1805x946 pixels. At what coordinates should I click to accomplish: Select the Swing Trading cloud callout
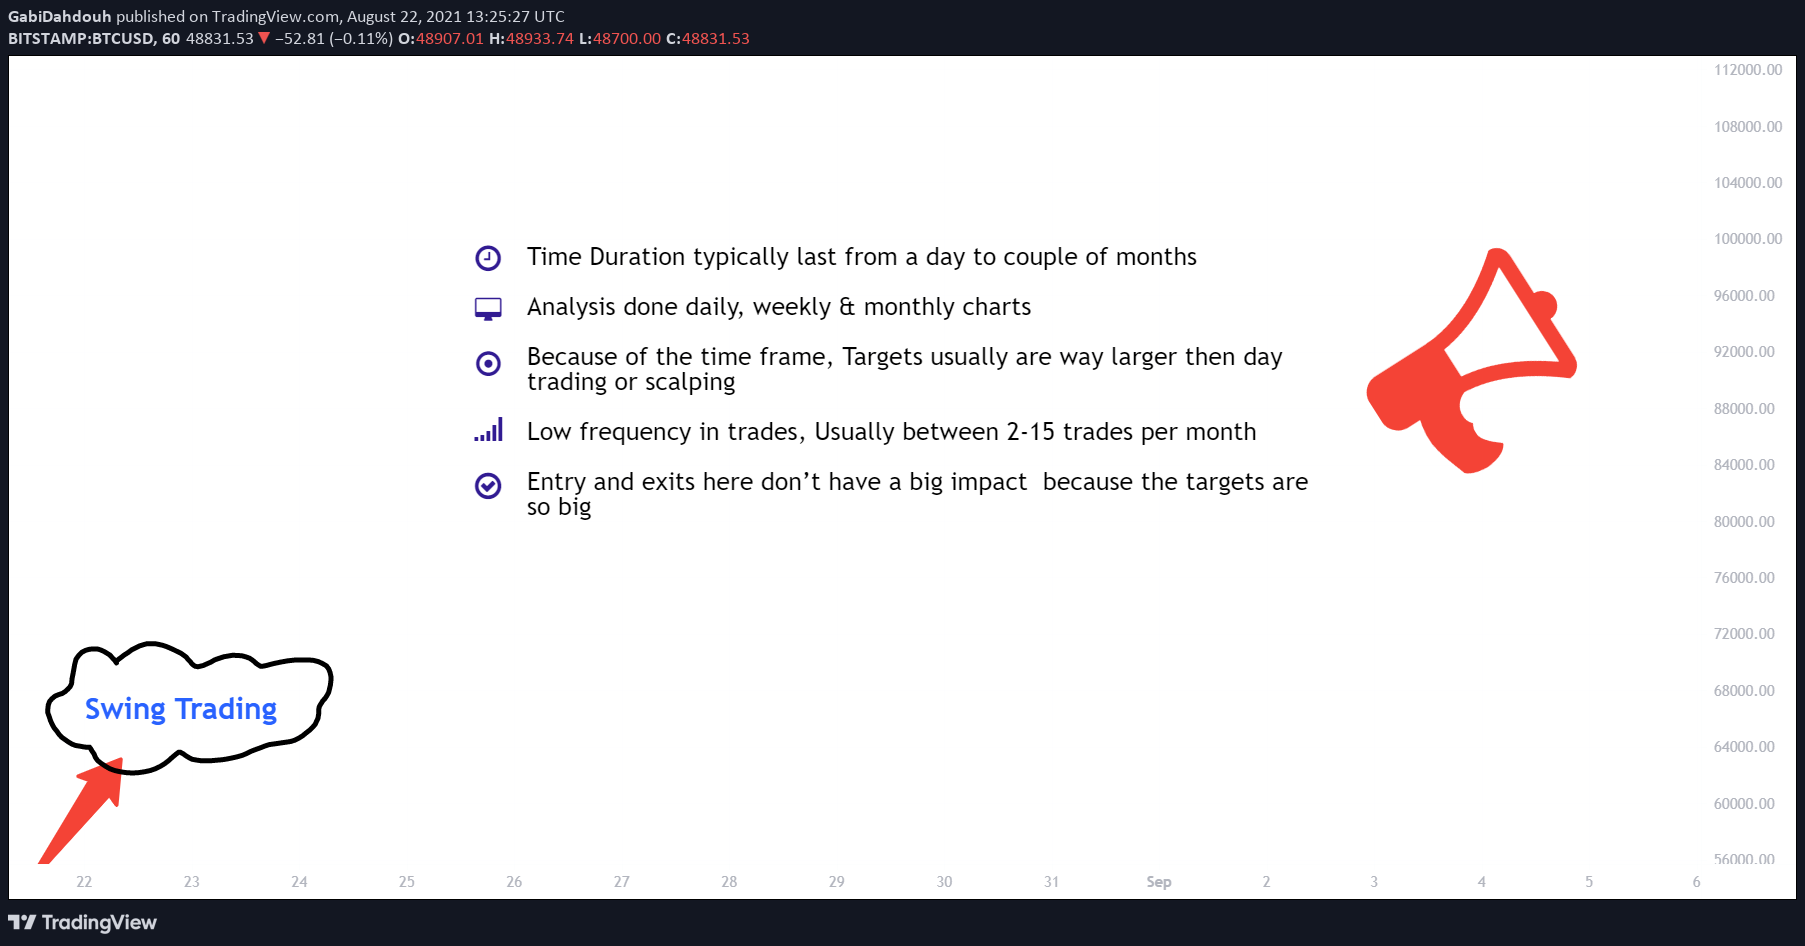tap(189, 708)
